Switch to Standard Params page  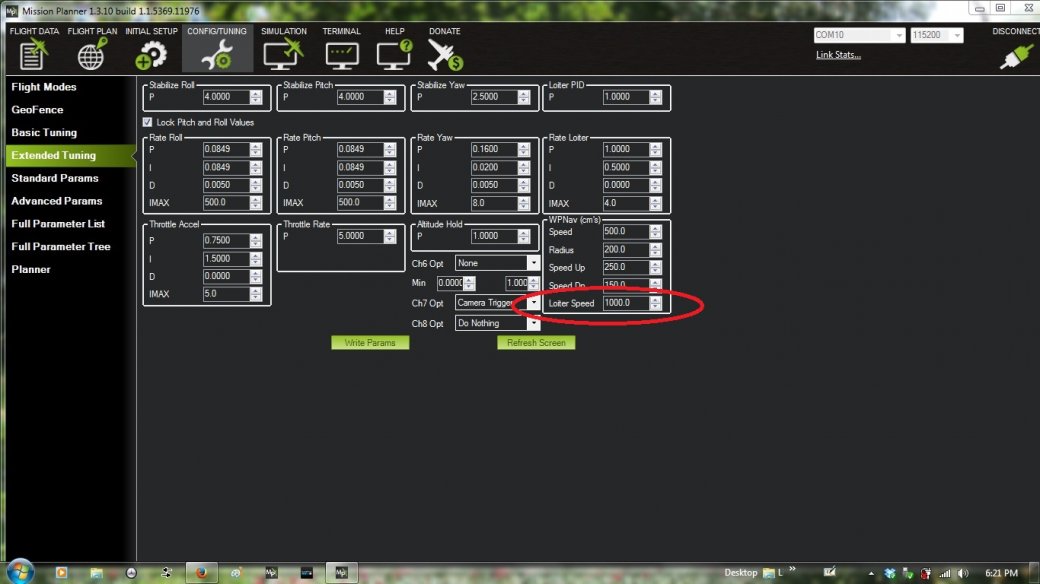point(55,178)
